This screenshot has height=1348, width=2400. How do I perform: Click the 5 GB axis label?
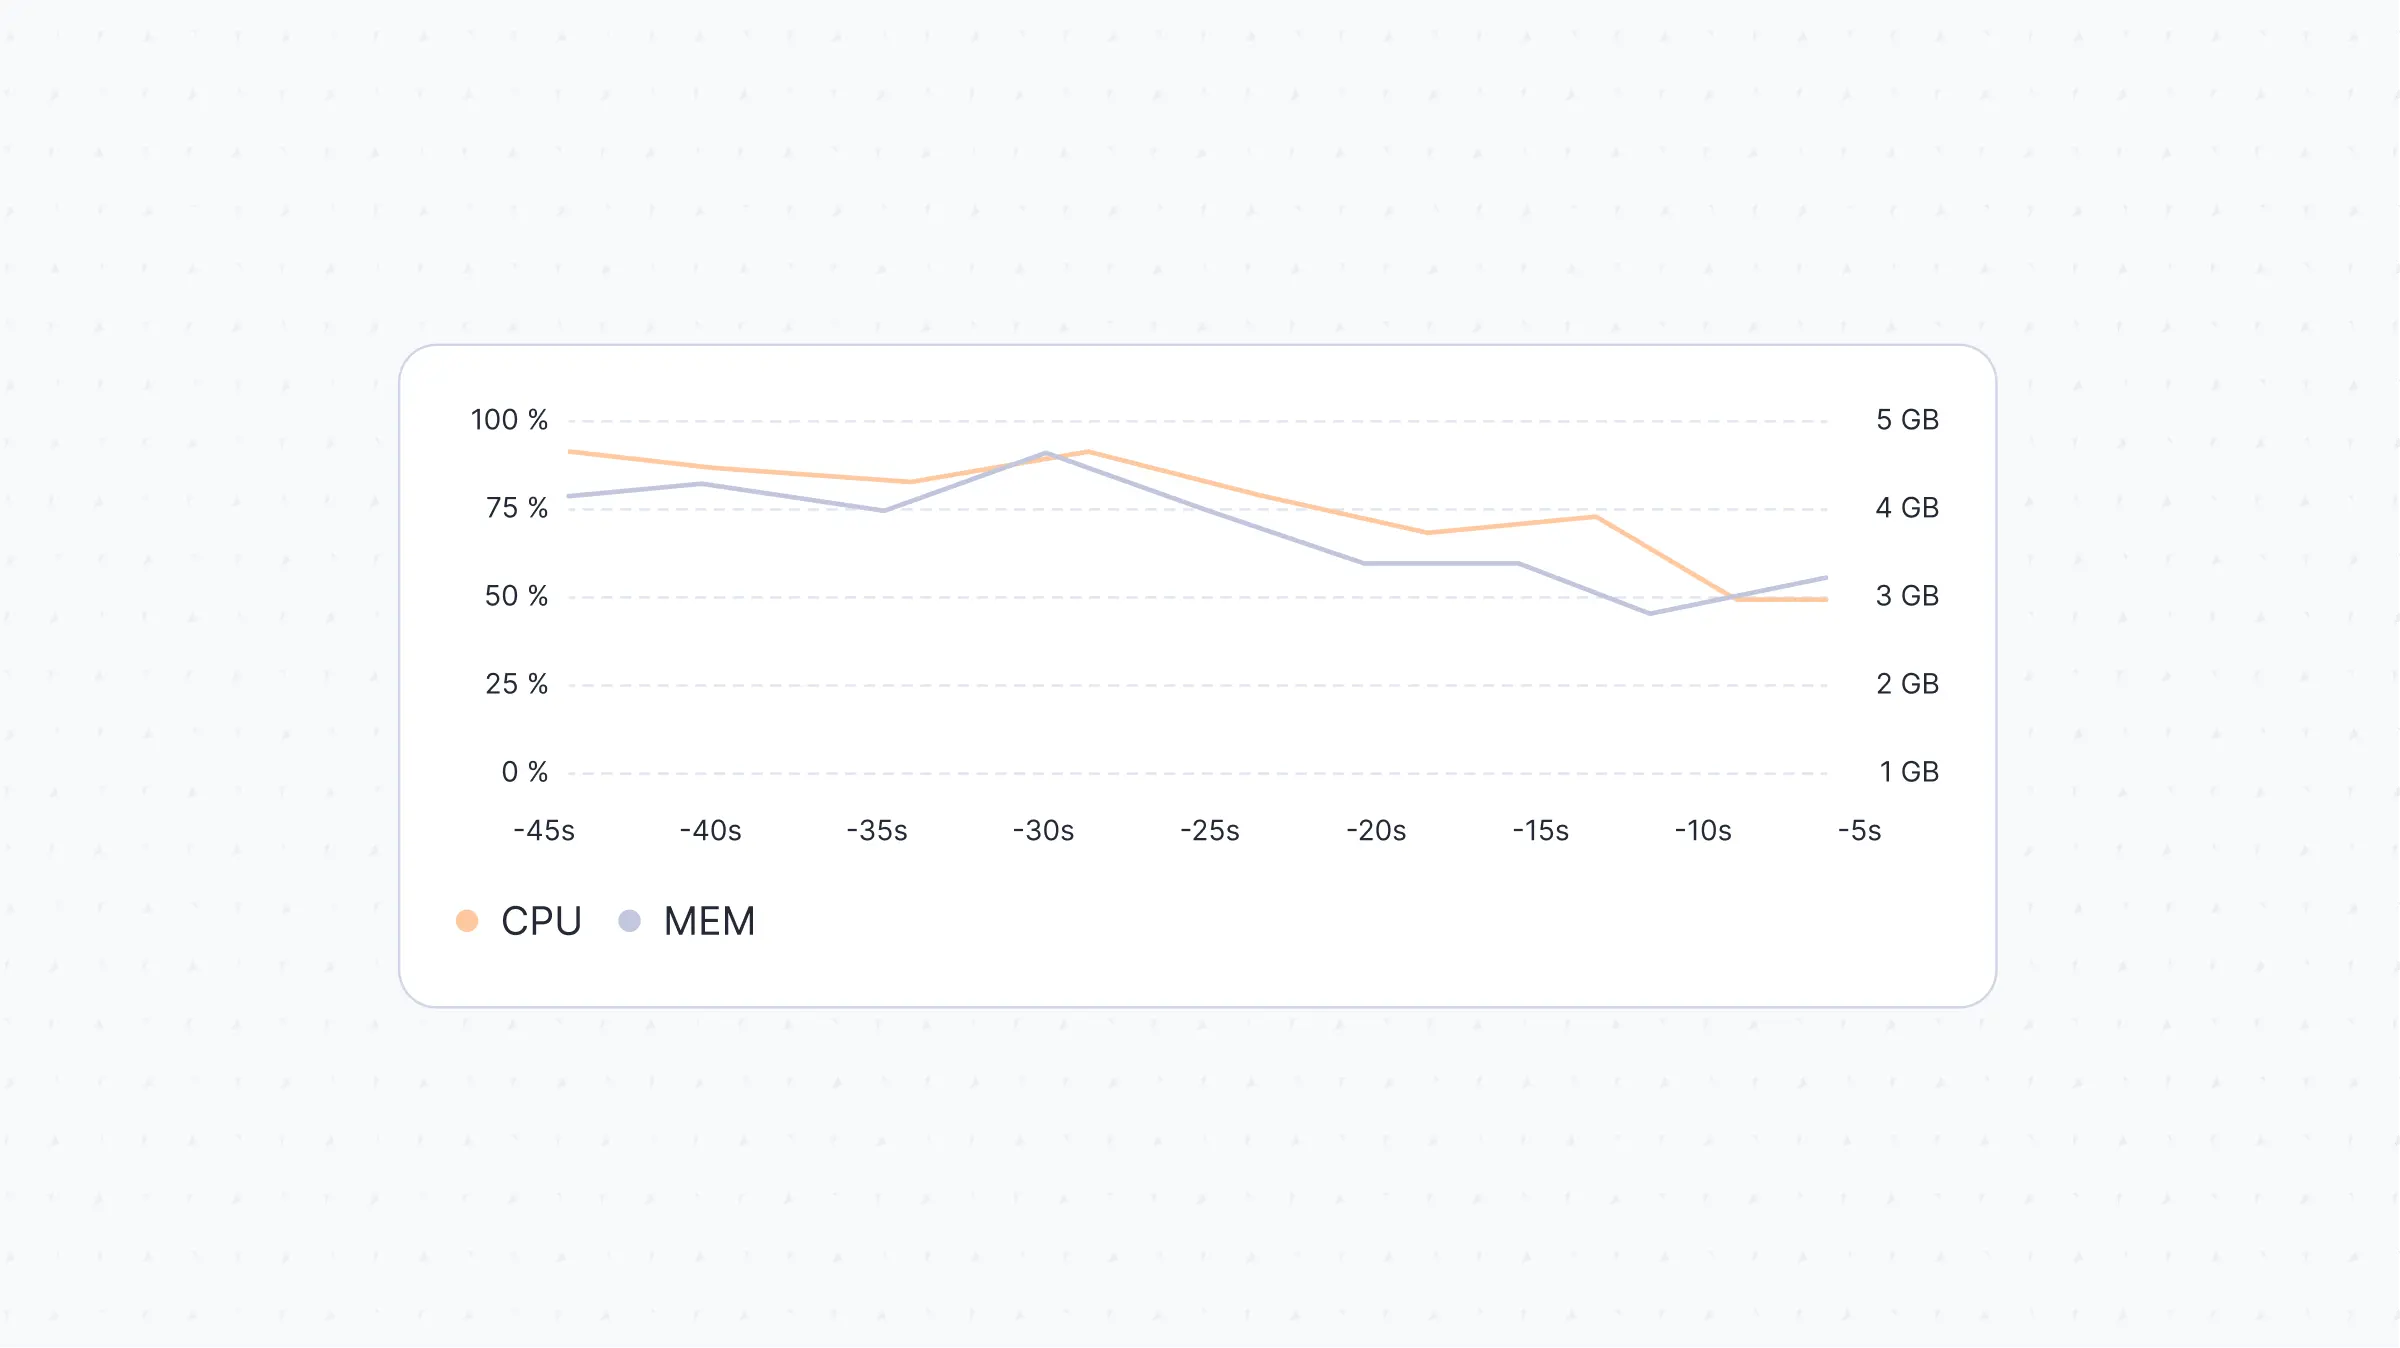(x=1907, y=420)
